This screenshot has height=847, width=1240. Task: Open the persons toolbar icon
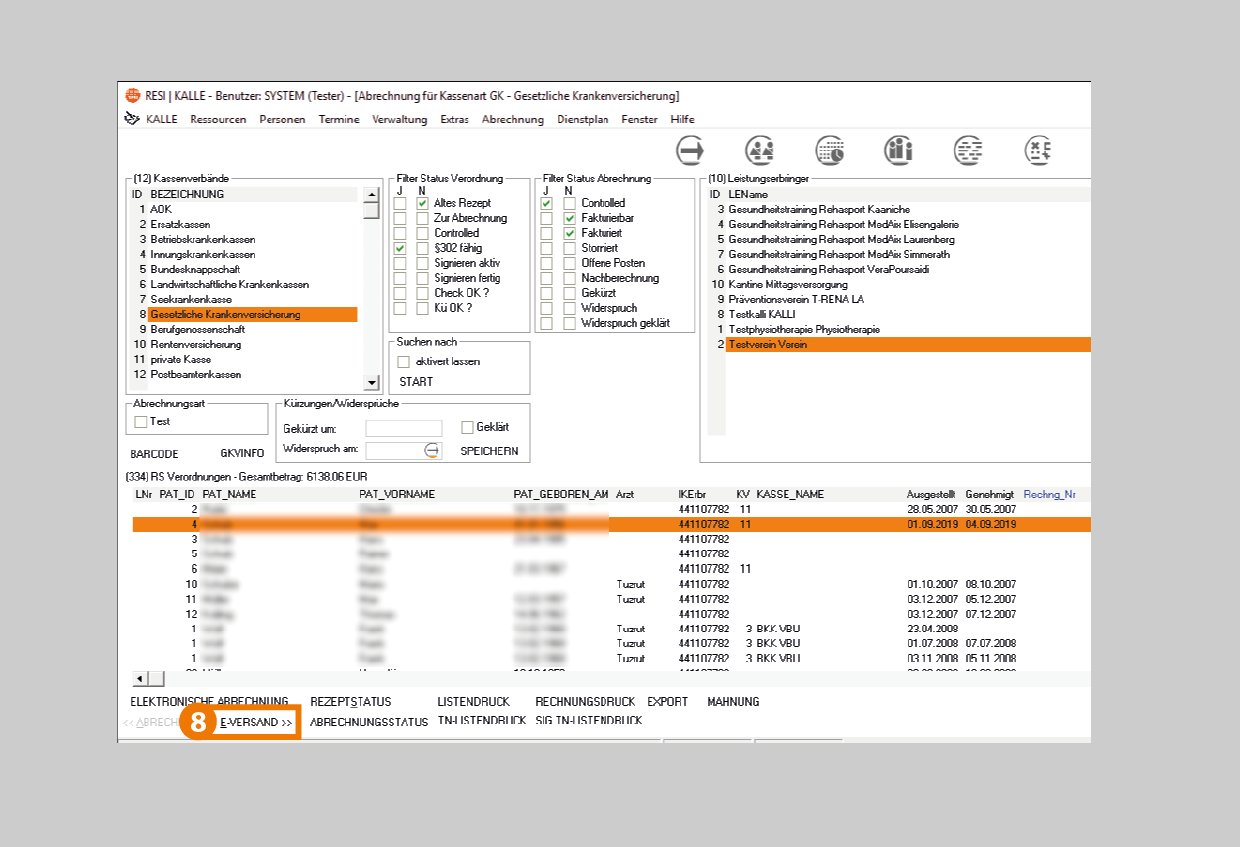point(760,151)
